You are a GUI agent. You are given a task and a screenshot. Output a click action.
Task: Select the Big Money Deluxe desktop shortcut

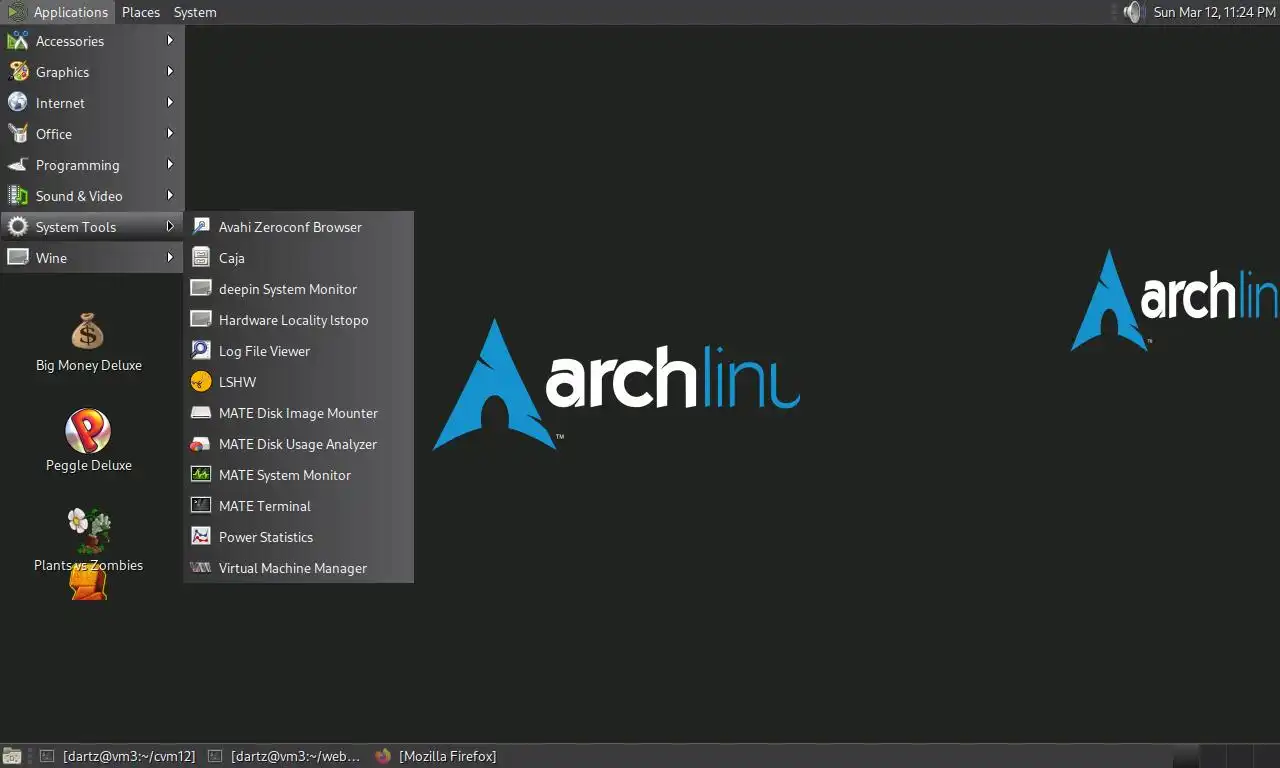pyautogui.click(x=88, y=343)
